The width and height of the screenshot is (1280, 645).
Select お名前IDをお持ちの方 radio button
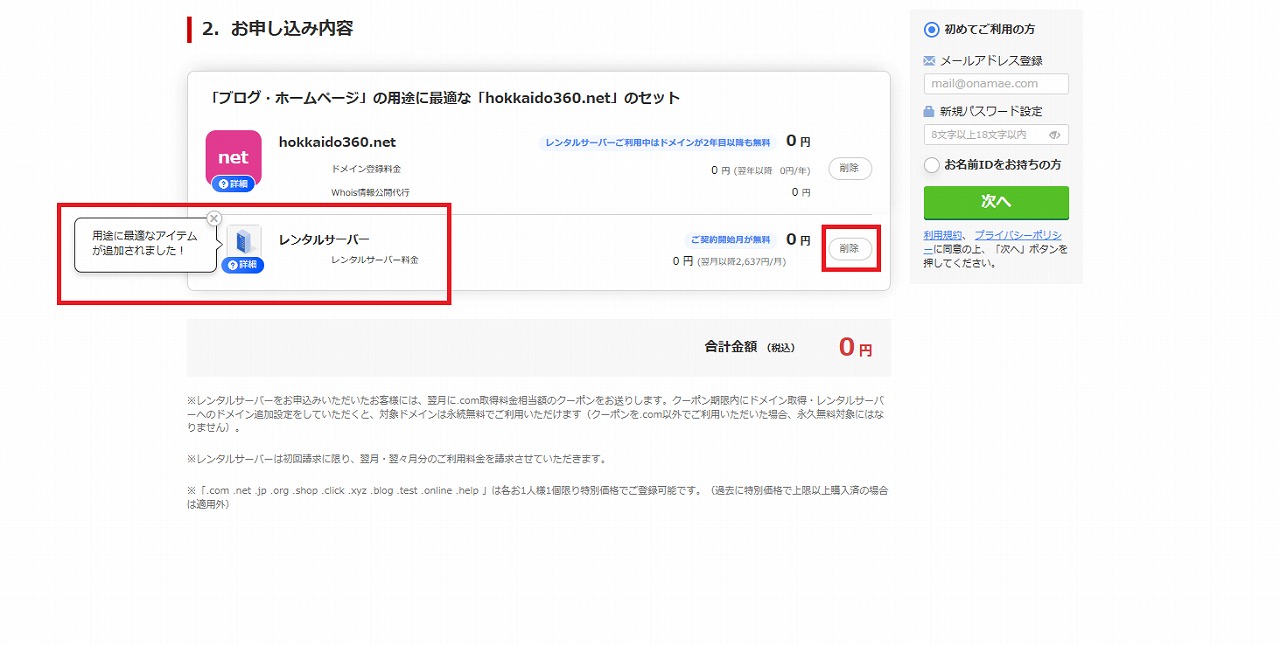[932, 165]
